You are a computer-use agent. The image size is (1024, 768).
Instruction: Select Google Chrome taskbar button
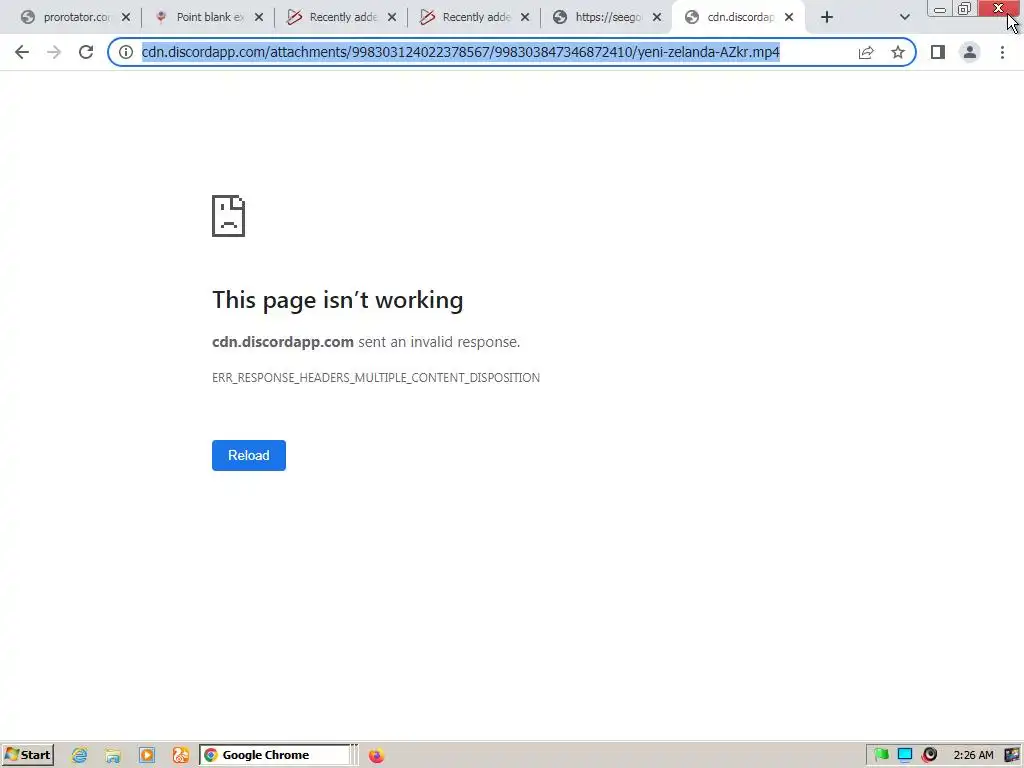tap(274, 755)
